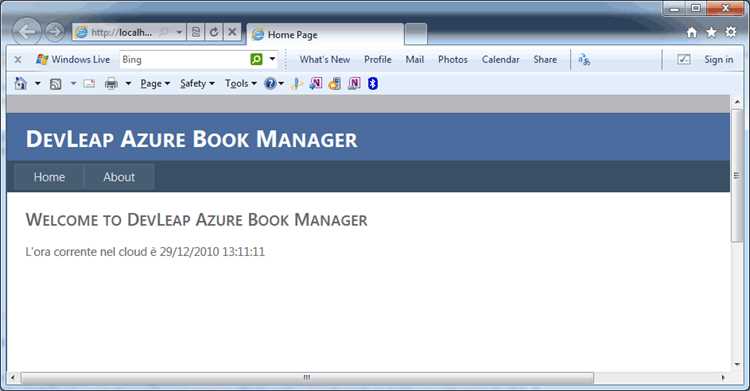Open browser settings gear icon
750x391 pixels.
tap(731, 32)
